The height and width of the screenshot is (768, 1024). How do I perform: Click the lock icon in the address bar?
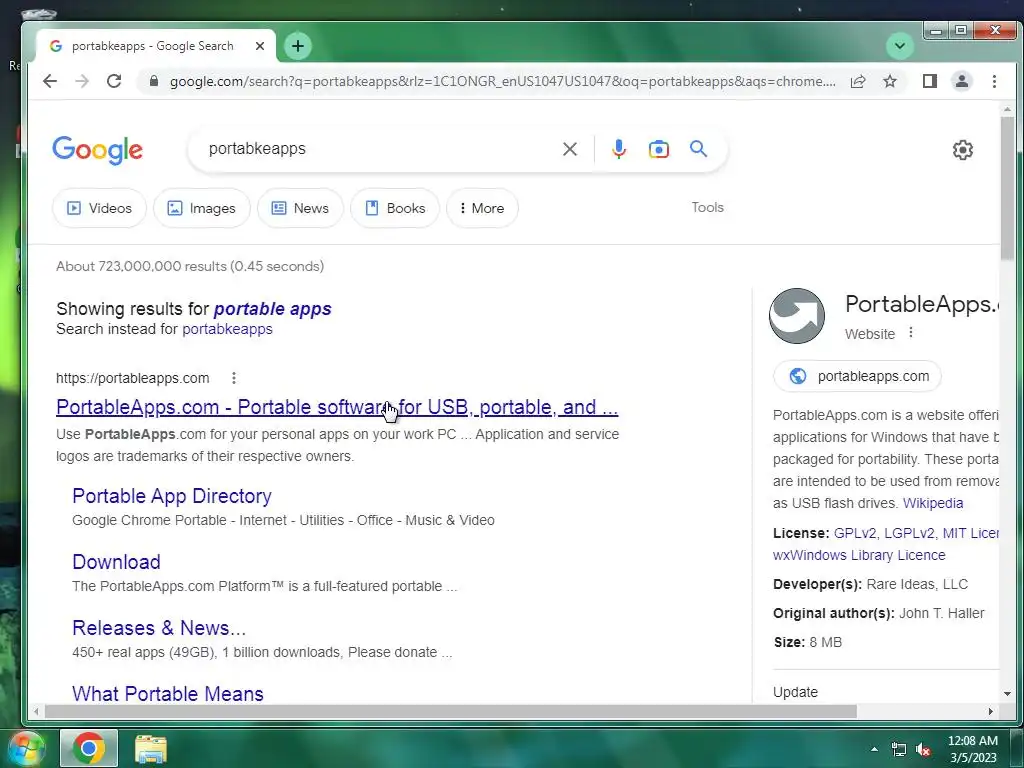(153, 81)
